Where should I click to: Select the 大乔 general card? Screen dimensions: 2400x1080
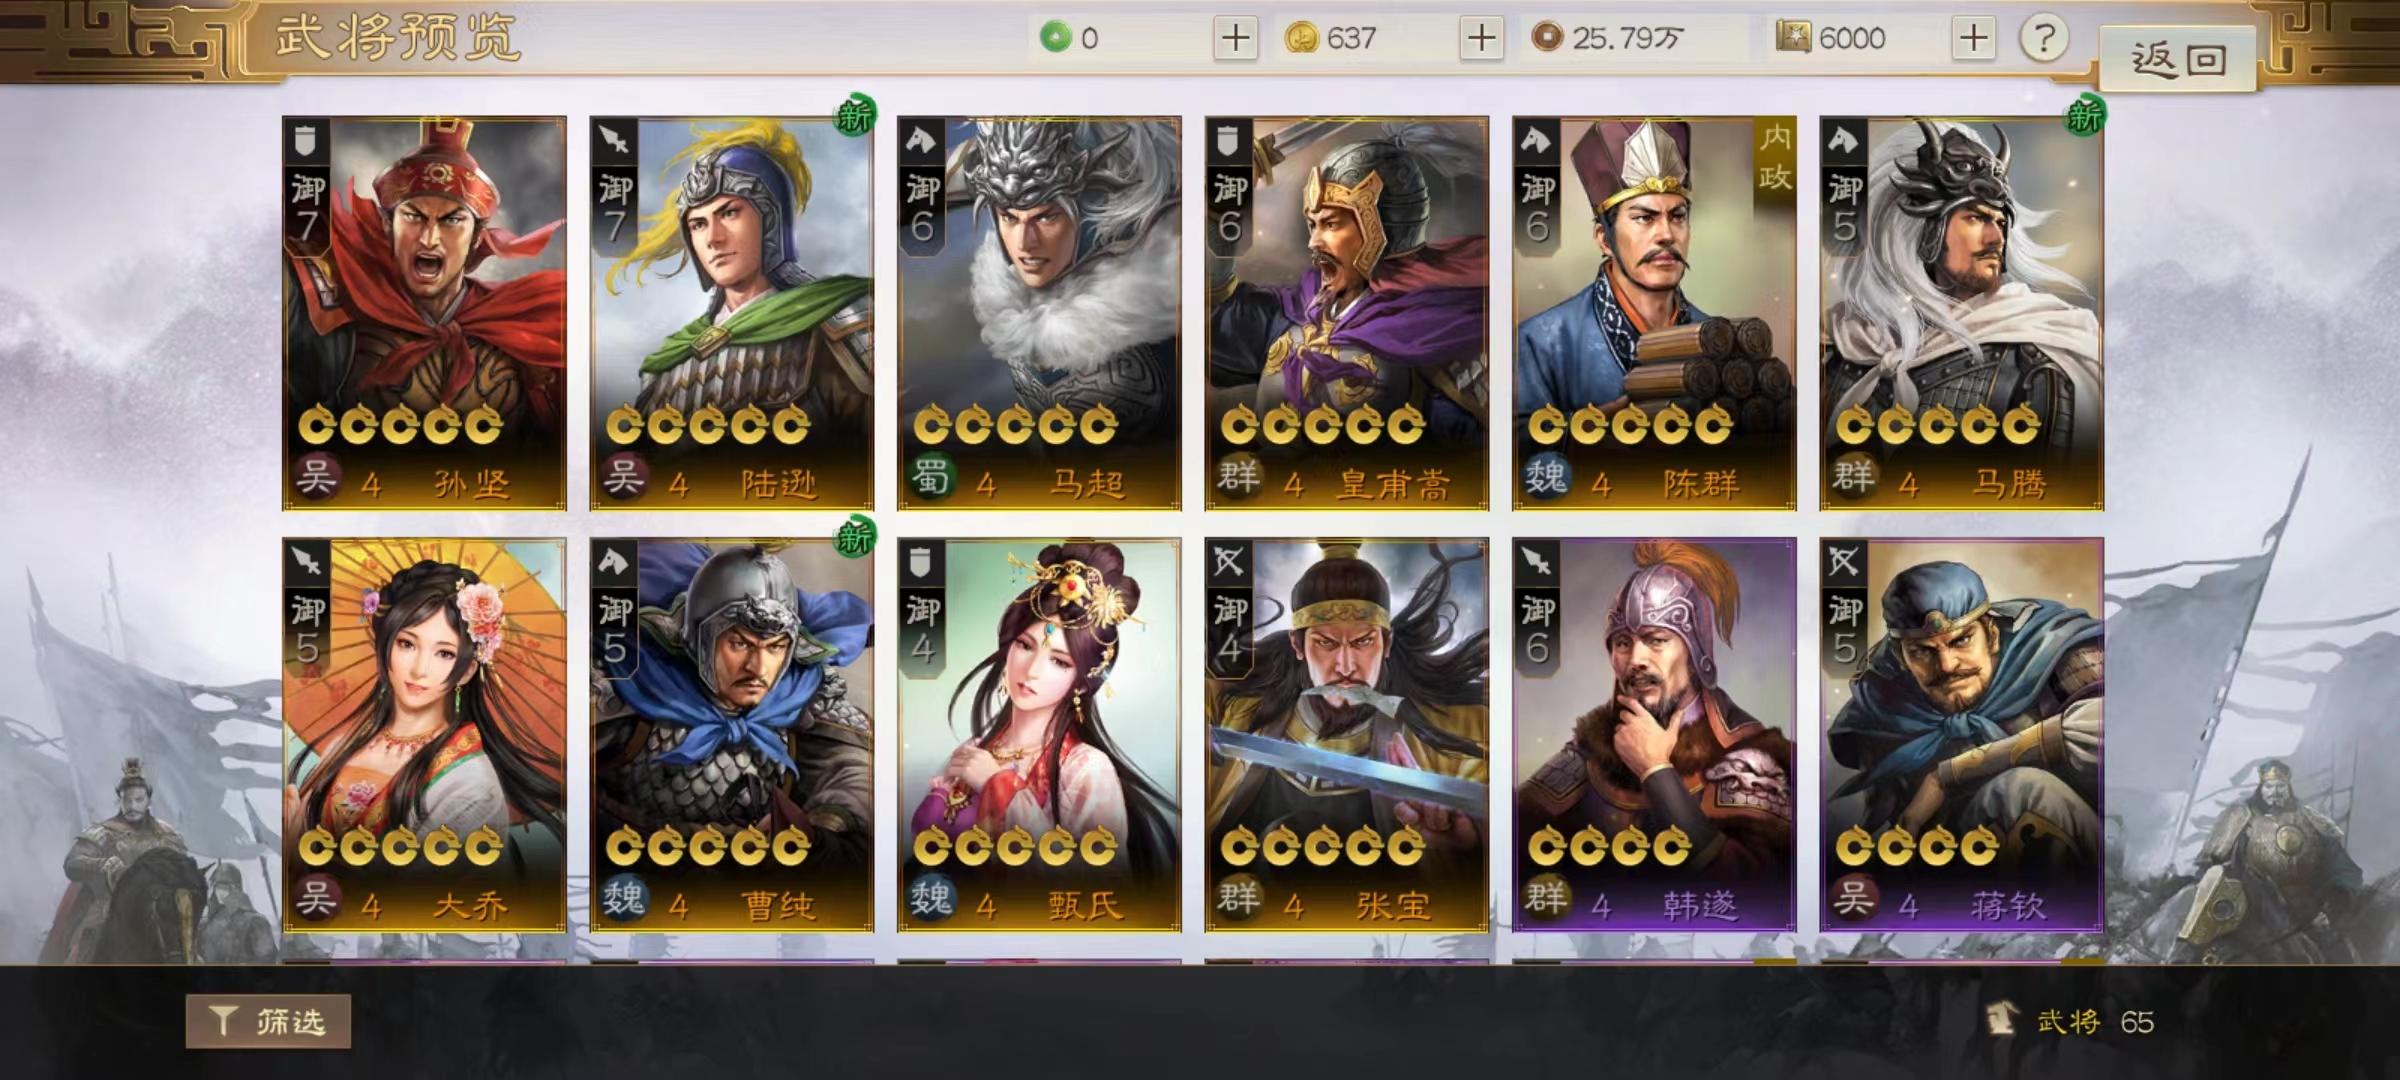tap(424, 735)
